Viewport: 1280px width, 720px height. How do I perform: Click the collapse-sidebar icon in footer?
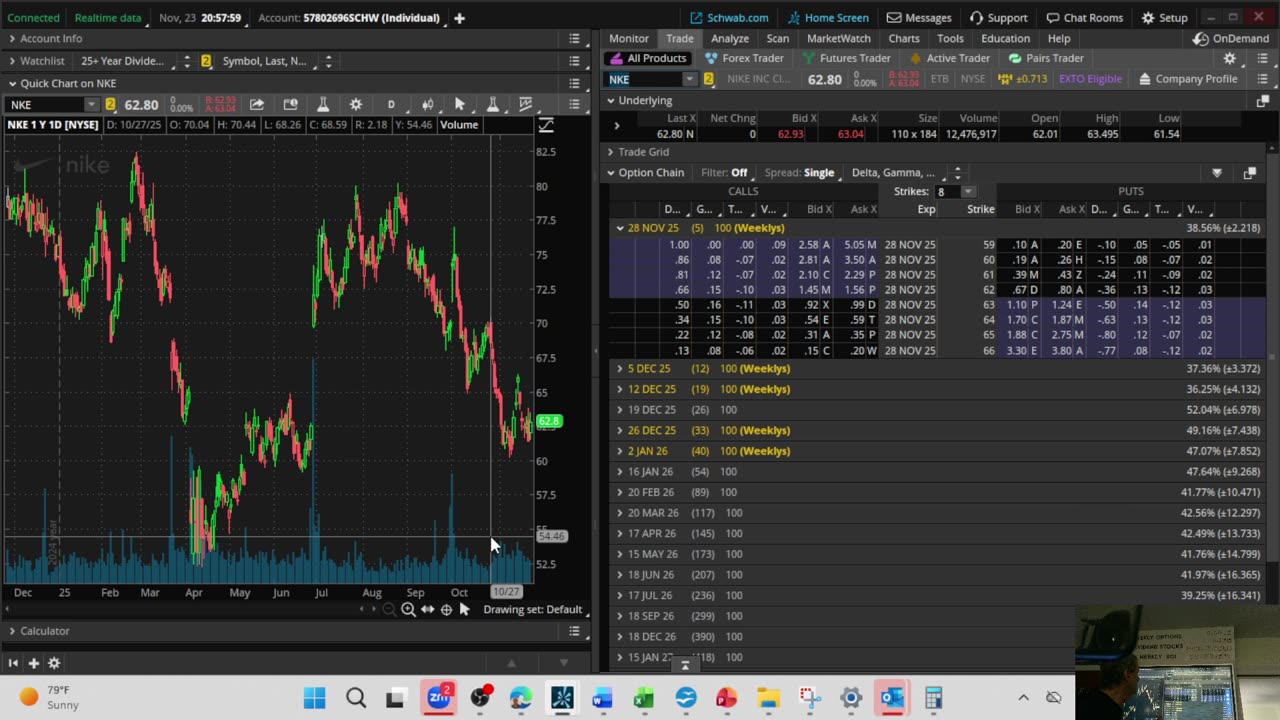pos(13,663)
